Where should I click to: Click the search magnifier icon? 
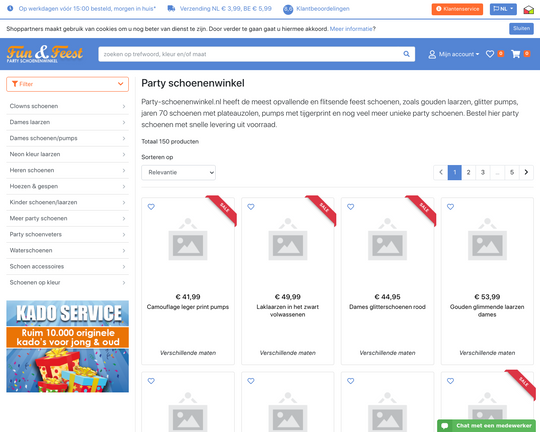[x=406, y=54]
